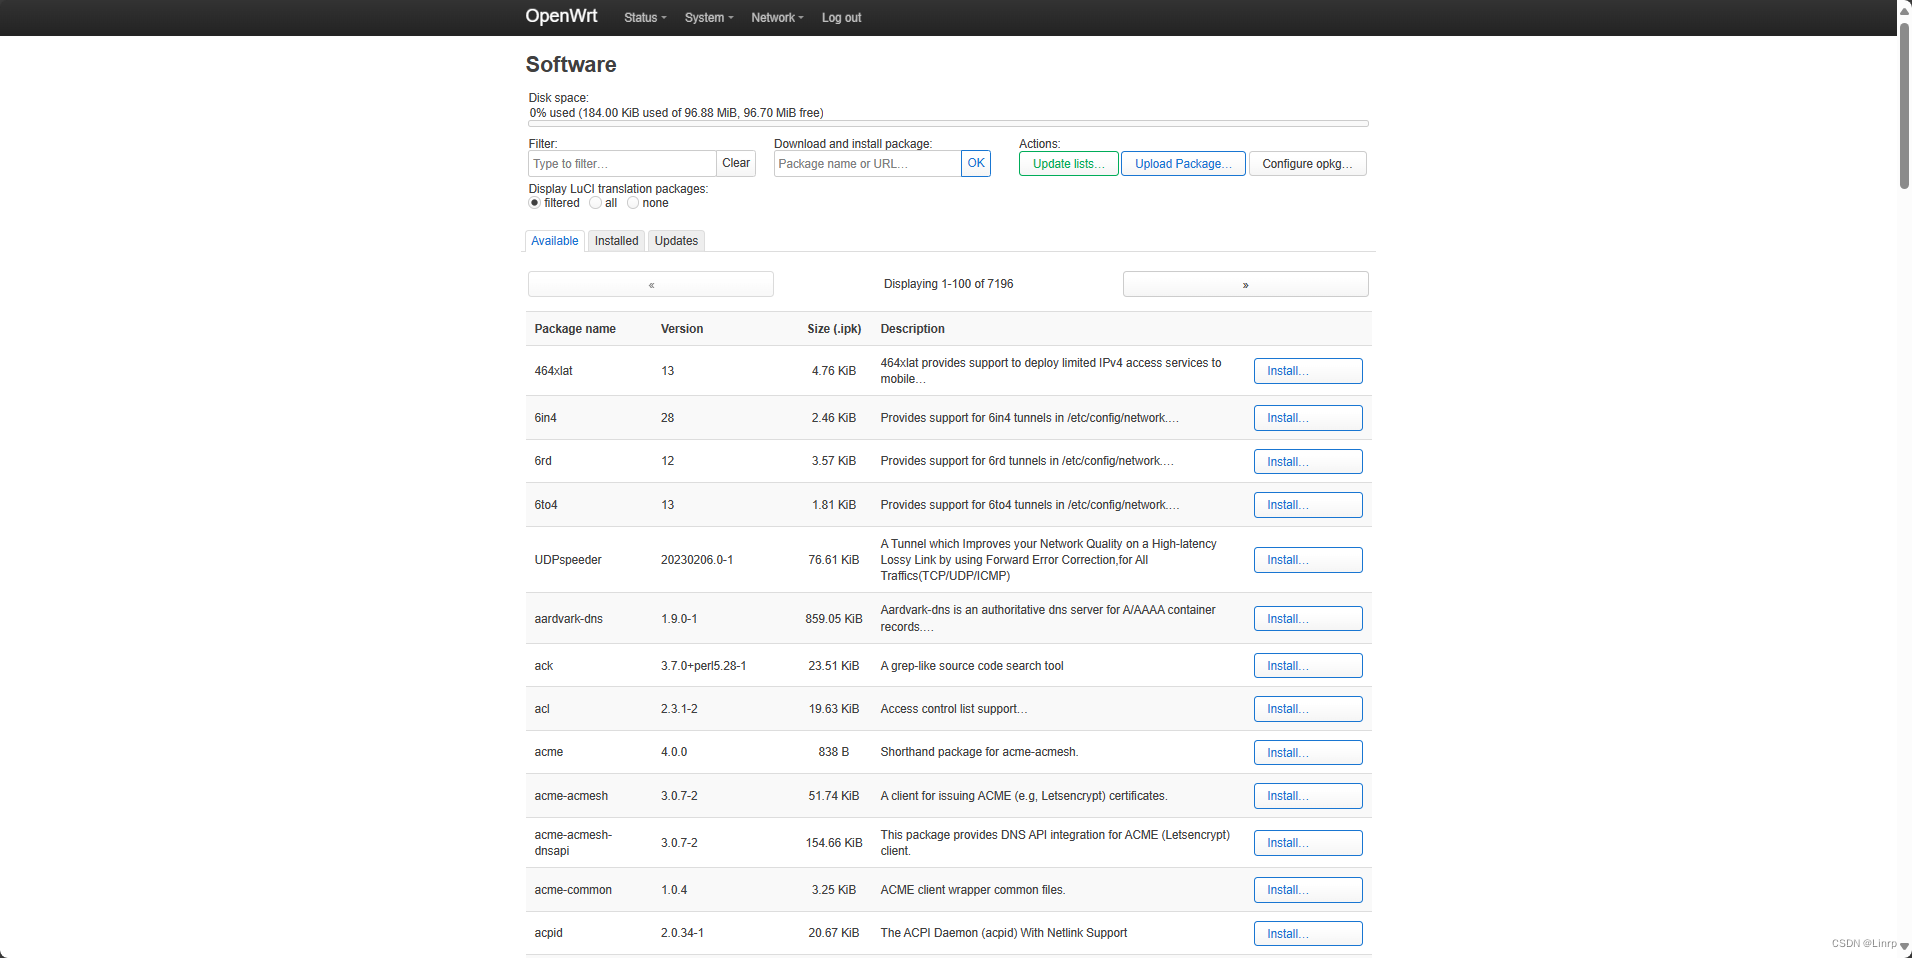Install the acpid package
The height and width of the screenshot is (958, 1912).
[x=1308, y=934]
